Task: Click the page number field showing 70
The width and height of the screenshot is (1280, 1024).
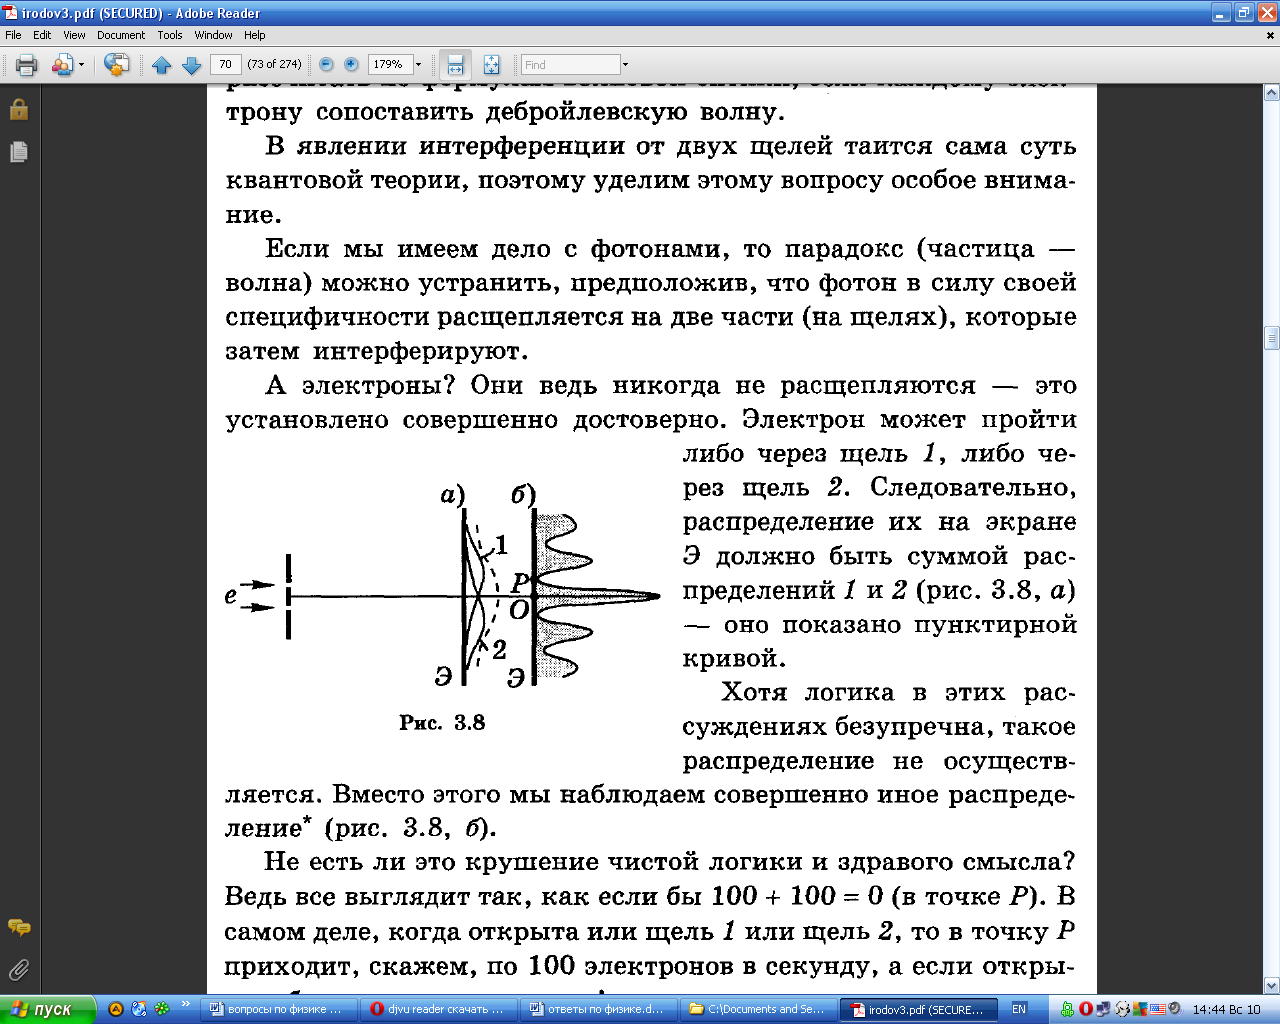Action: (225, 64)
